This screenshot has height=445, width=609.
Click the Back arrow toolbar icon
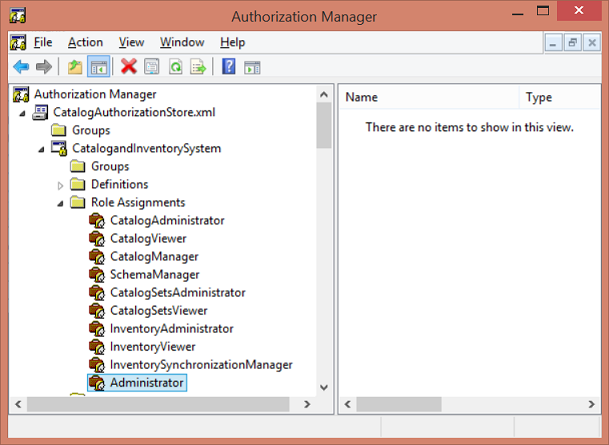pos(21,67)
